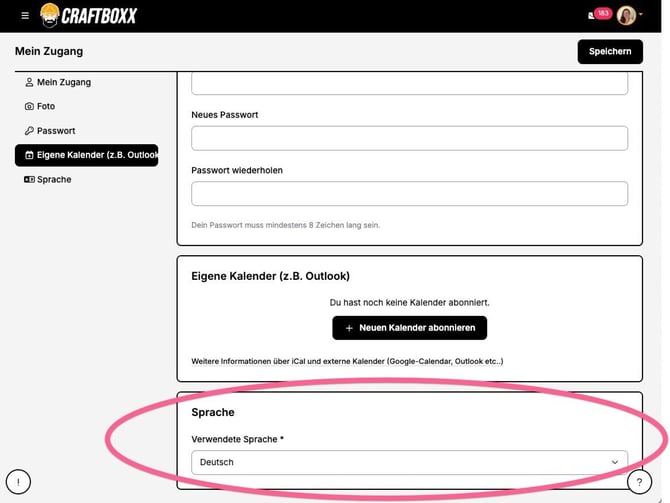
Task: Select Mein Zugang in the sidebar
Action: tap(64, 82)
